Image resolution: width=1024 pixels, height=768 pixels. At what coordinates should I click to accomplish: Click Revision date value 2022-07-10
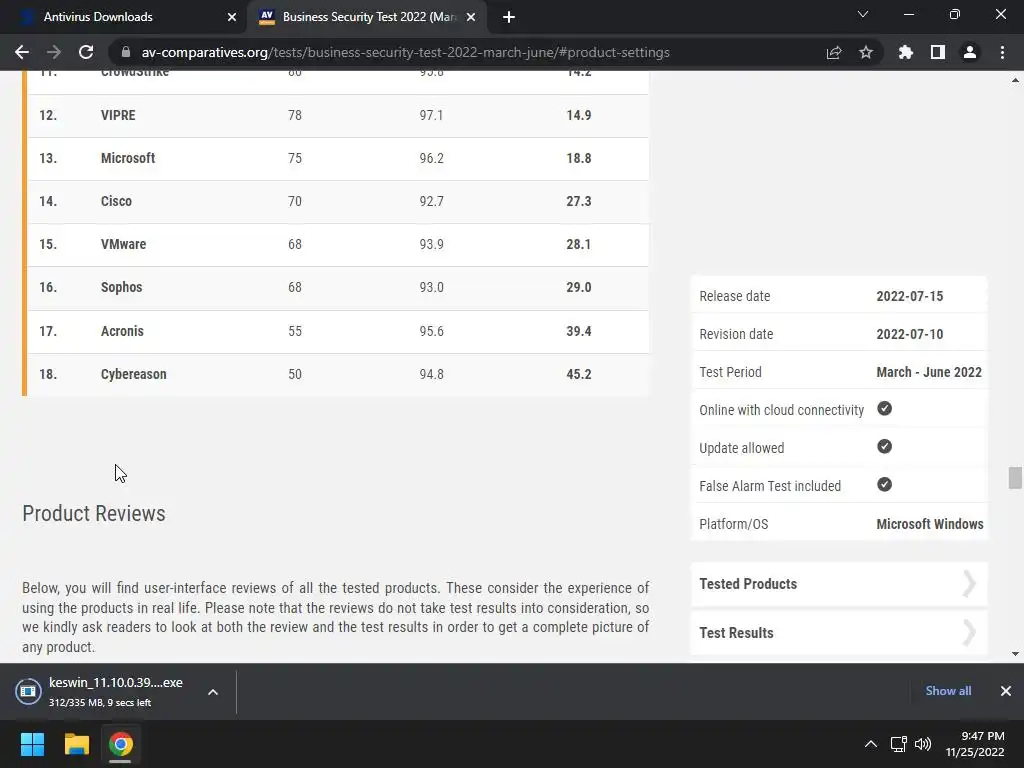tap(910, 334)
